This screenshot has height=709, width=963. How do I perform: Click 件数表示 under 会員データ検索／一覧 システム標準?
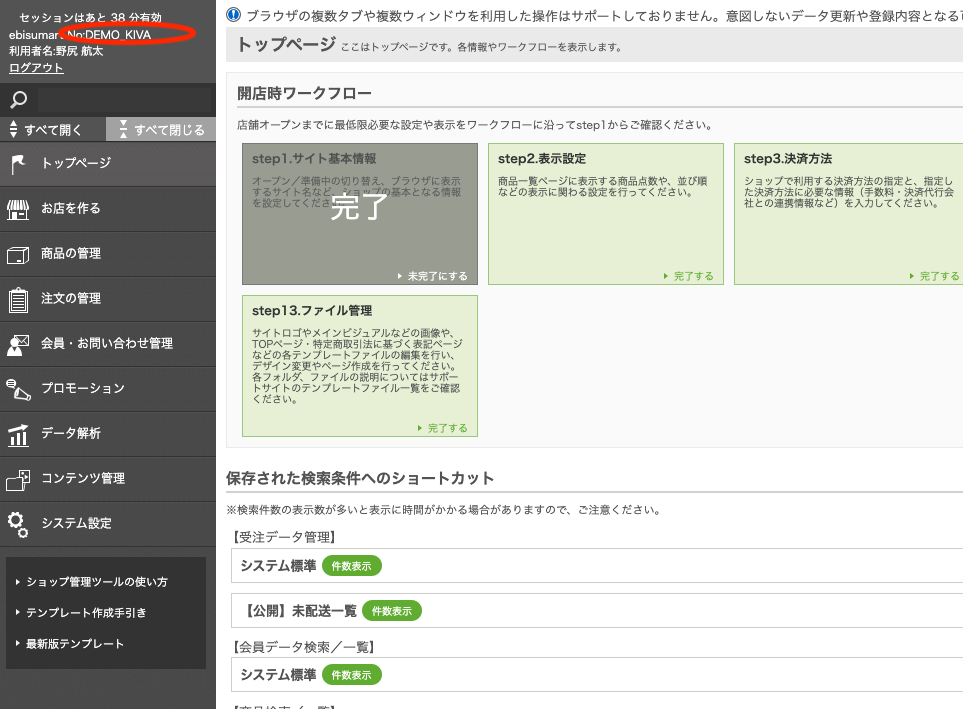pos(351,675)
